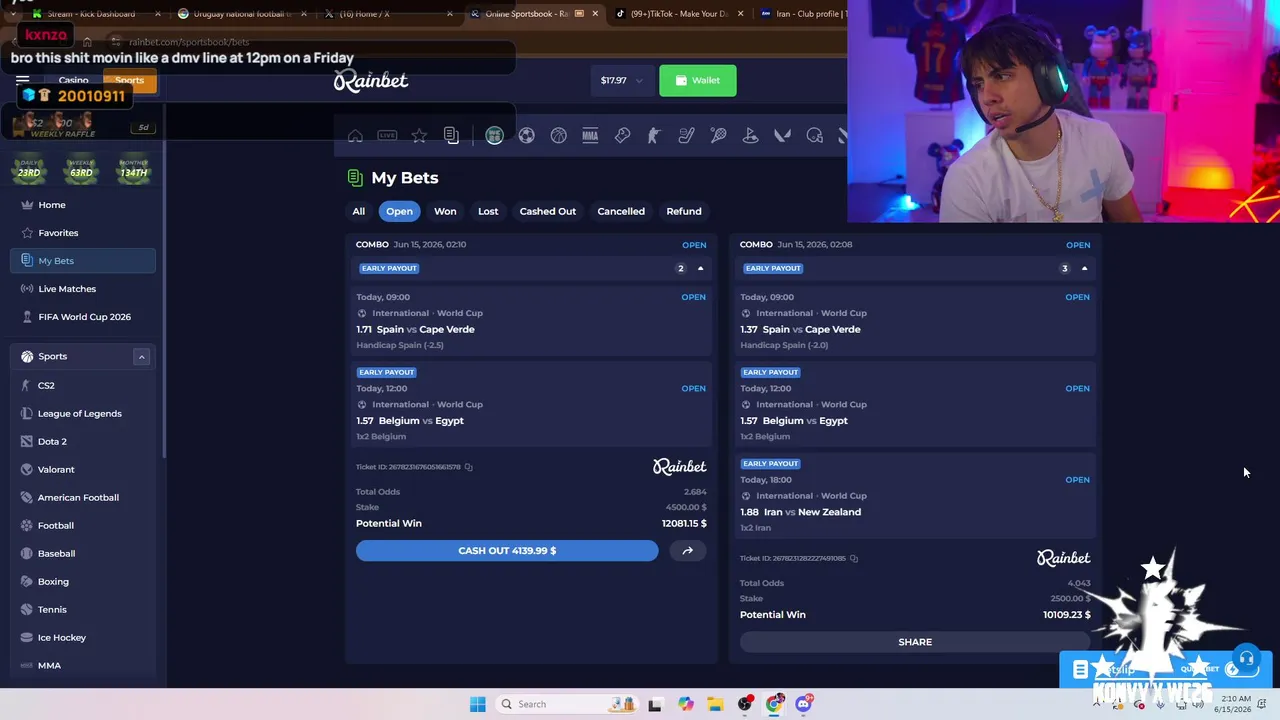
Task: Open Copilot from the taskbar
Action: 686,704
